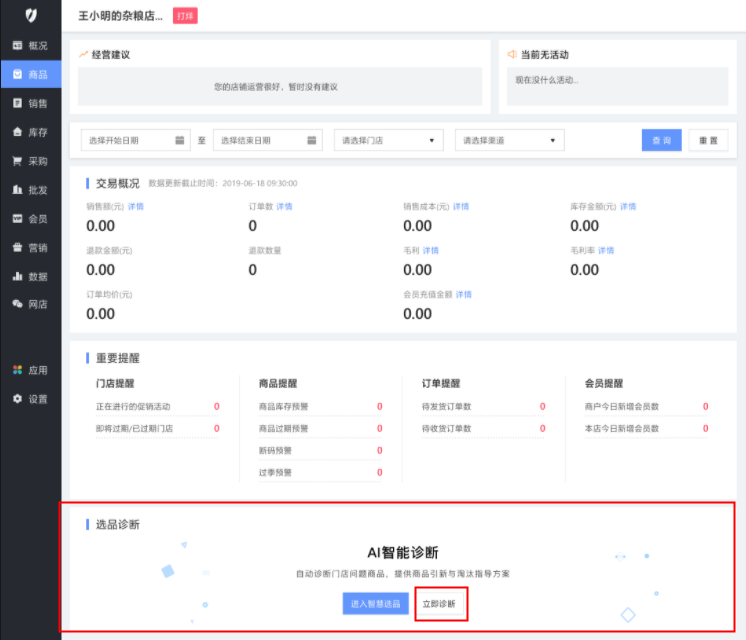Image resolution: width=746 pixels, height=640 pixels.
Task: Click calendar icon in start date field
Action: pyautogui.click(x=180, y=140)
